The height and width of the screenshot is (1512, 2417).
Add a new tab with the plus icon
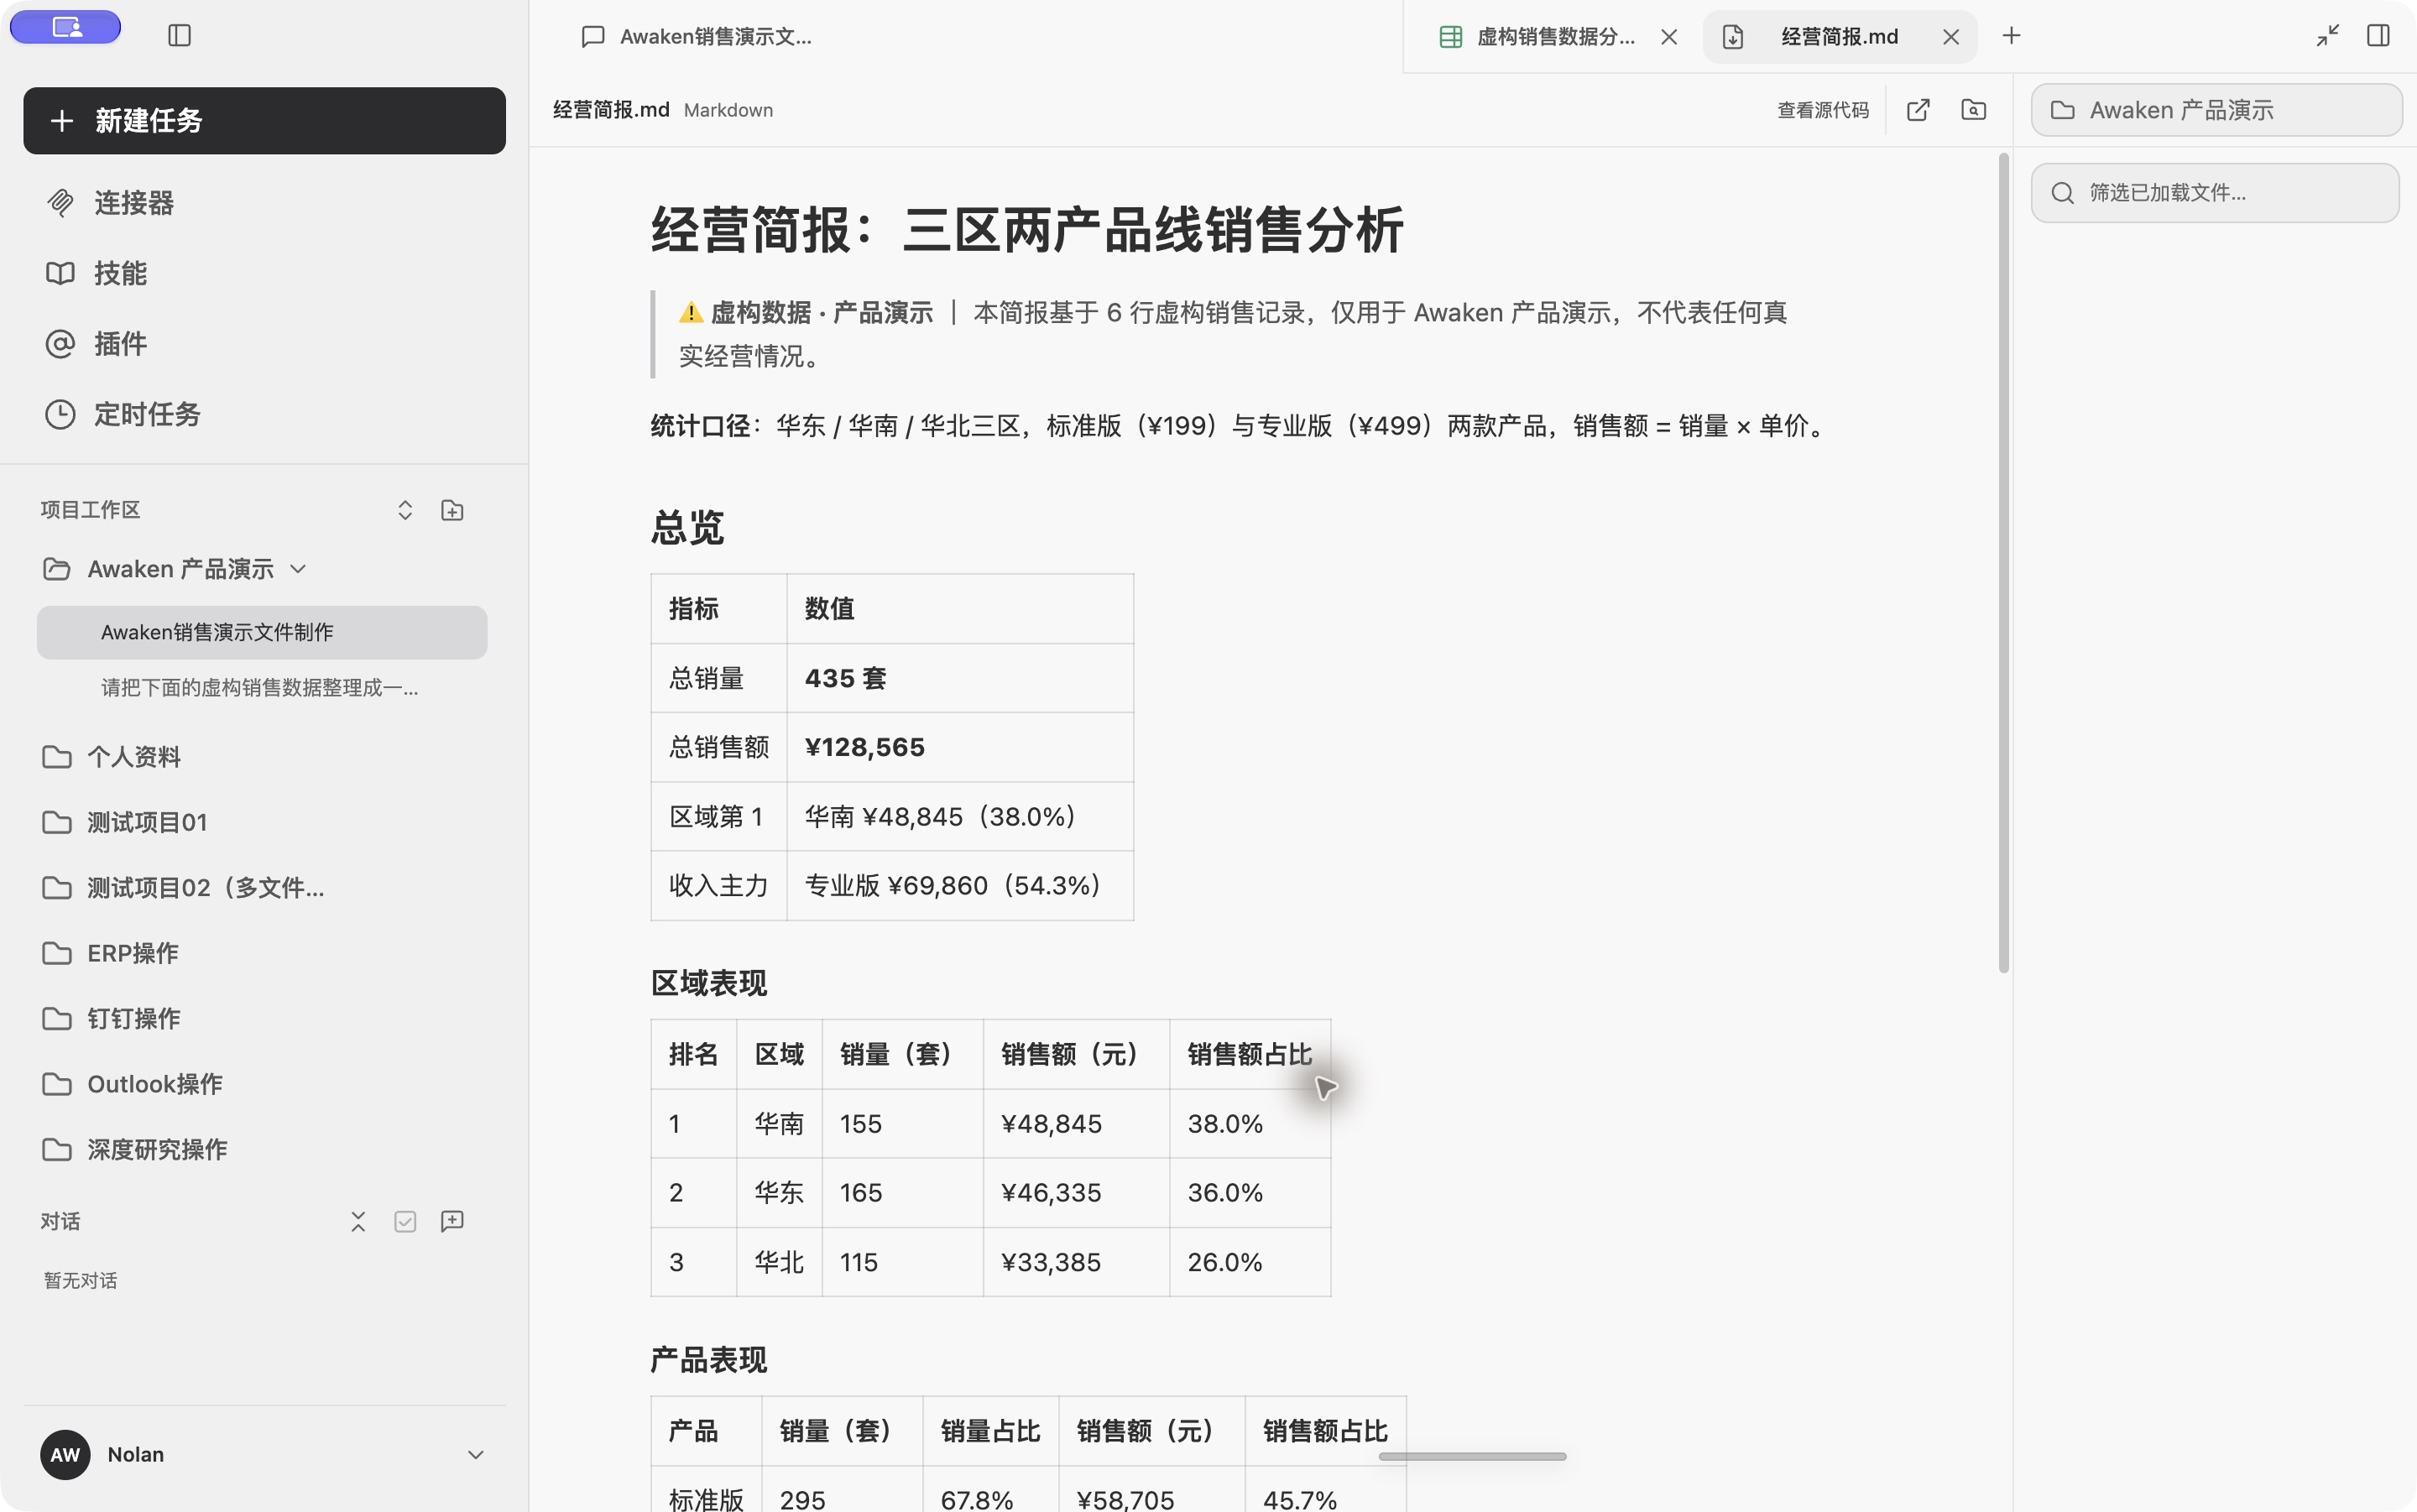click(x=2012, y=36)
